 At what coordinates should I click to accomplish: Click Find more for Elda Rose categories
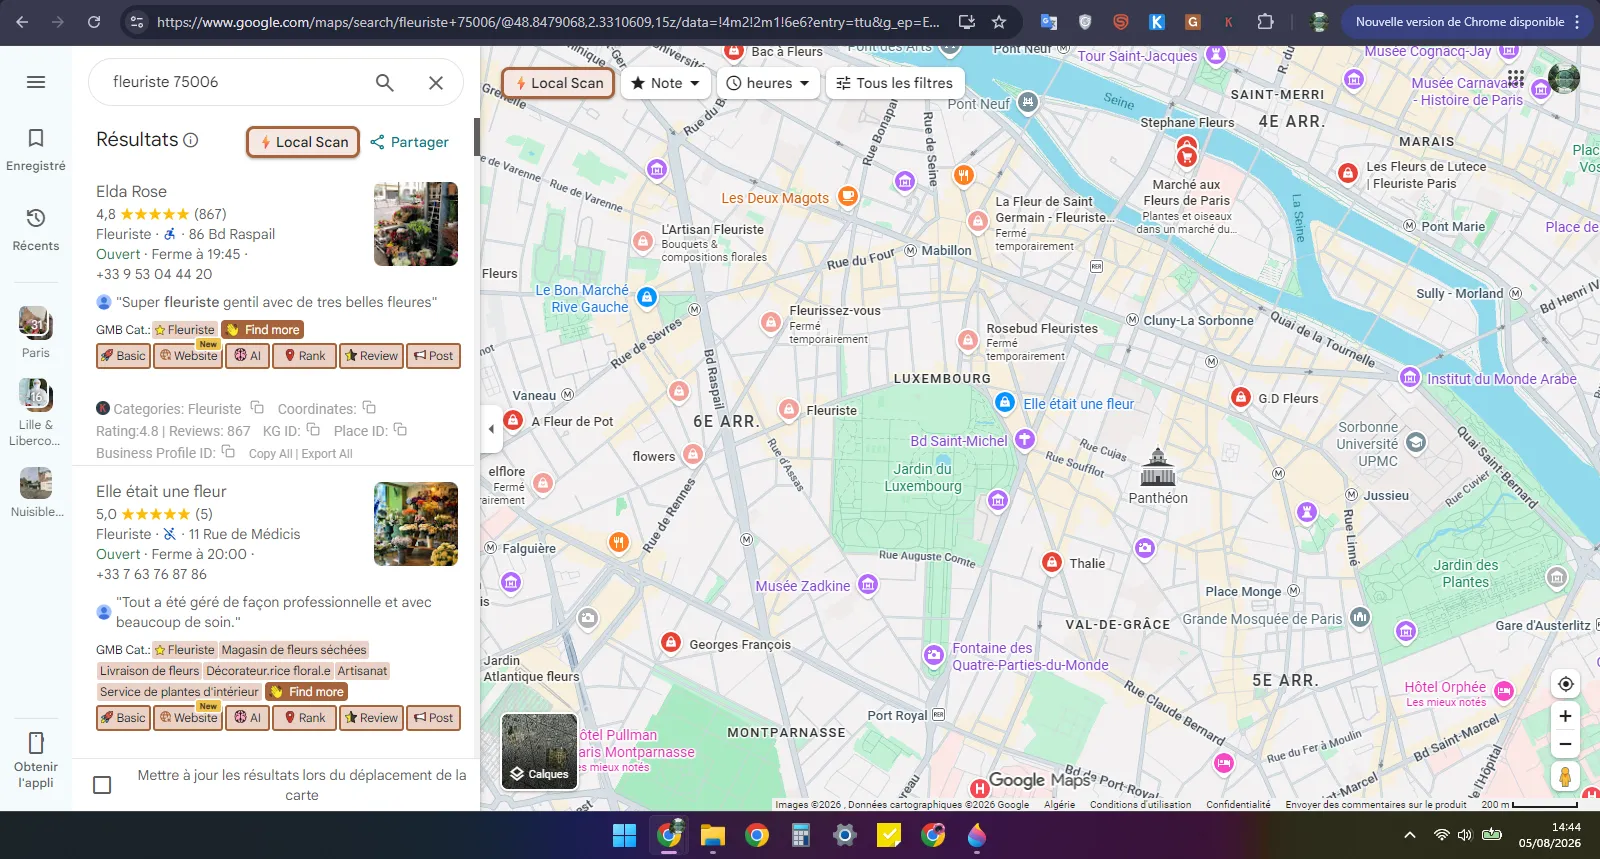[x=262, y=329]
